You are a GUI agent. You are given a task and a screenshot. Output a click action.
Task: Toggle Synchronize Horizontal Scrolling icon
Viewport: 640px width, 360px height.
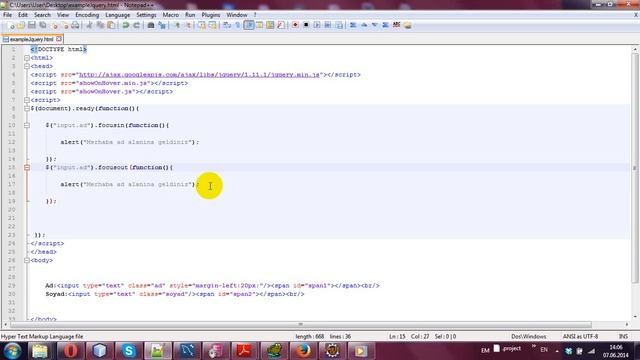(212, 25)
